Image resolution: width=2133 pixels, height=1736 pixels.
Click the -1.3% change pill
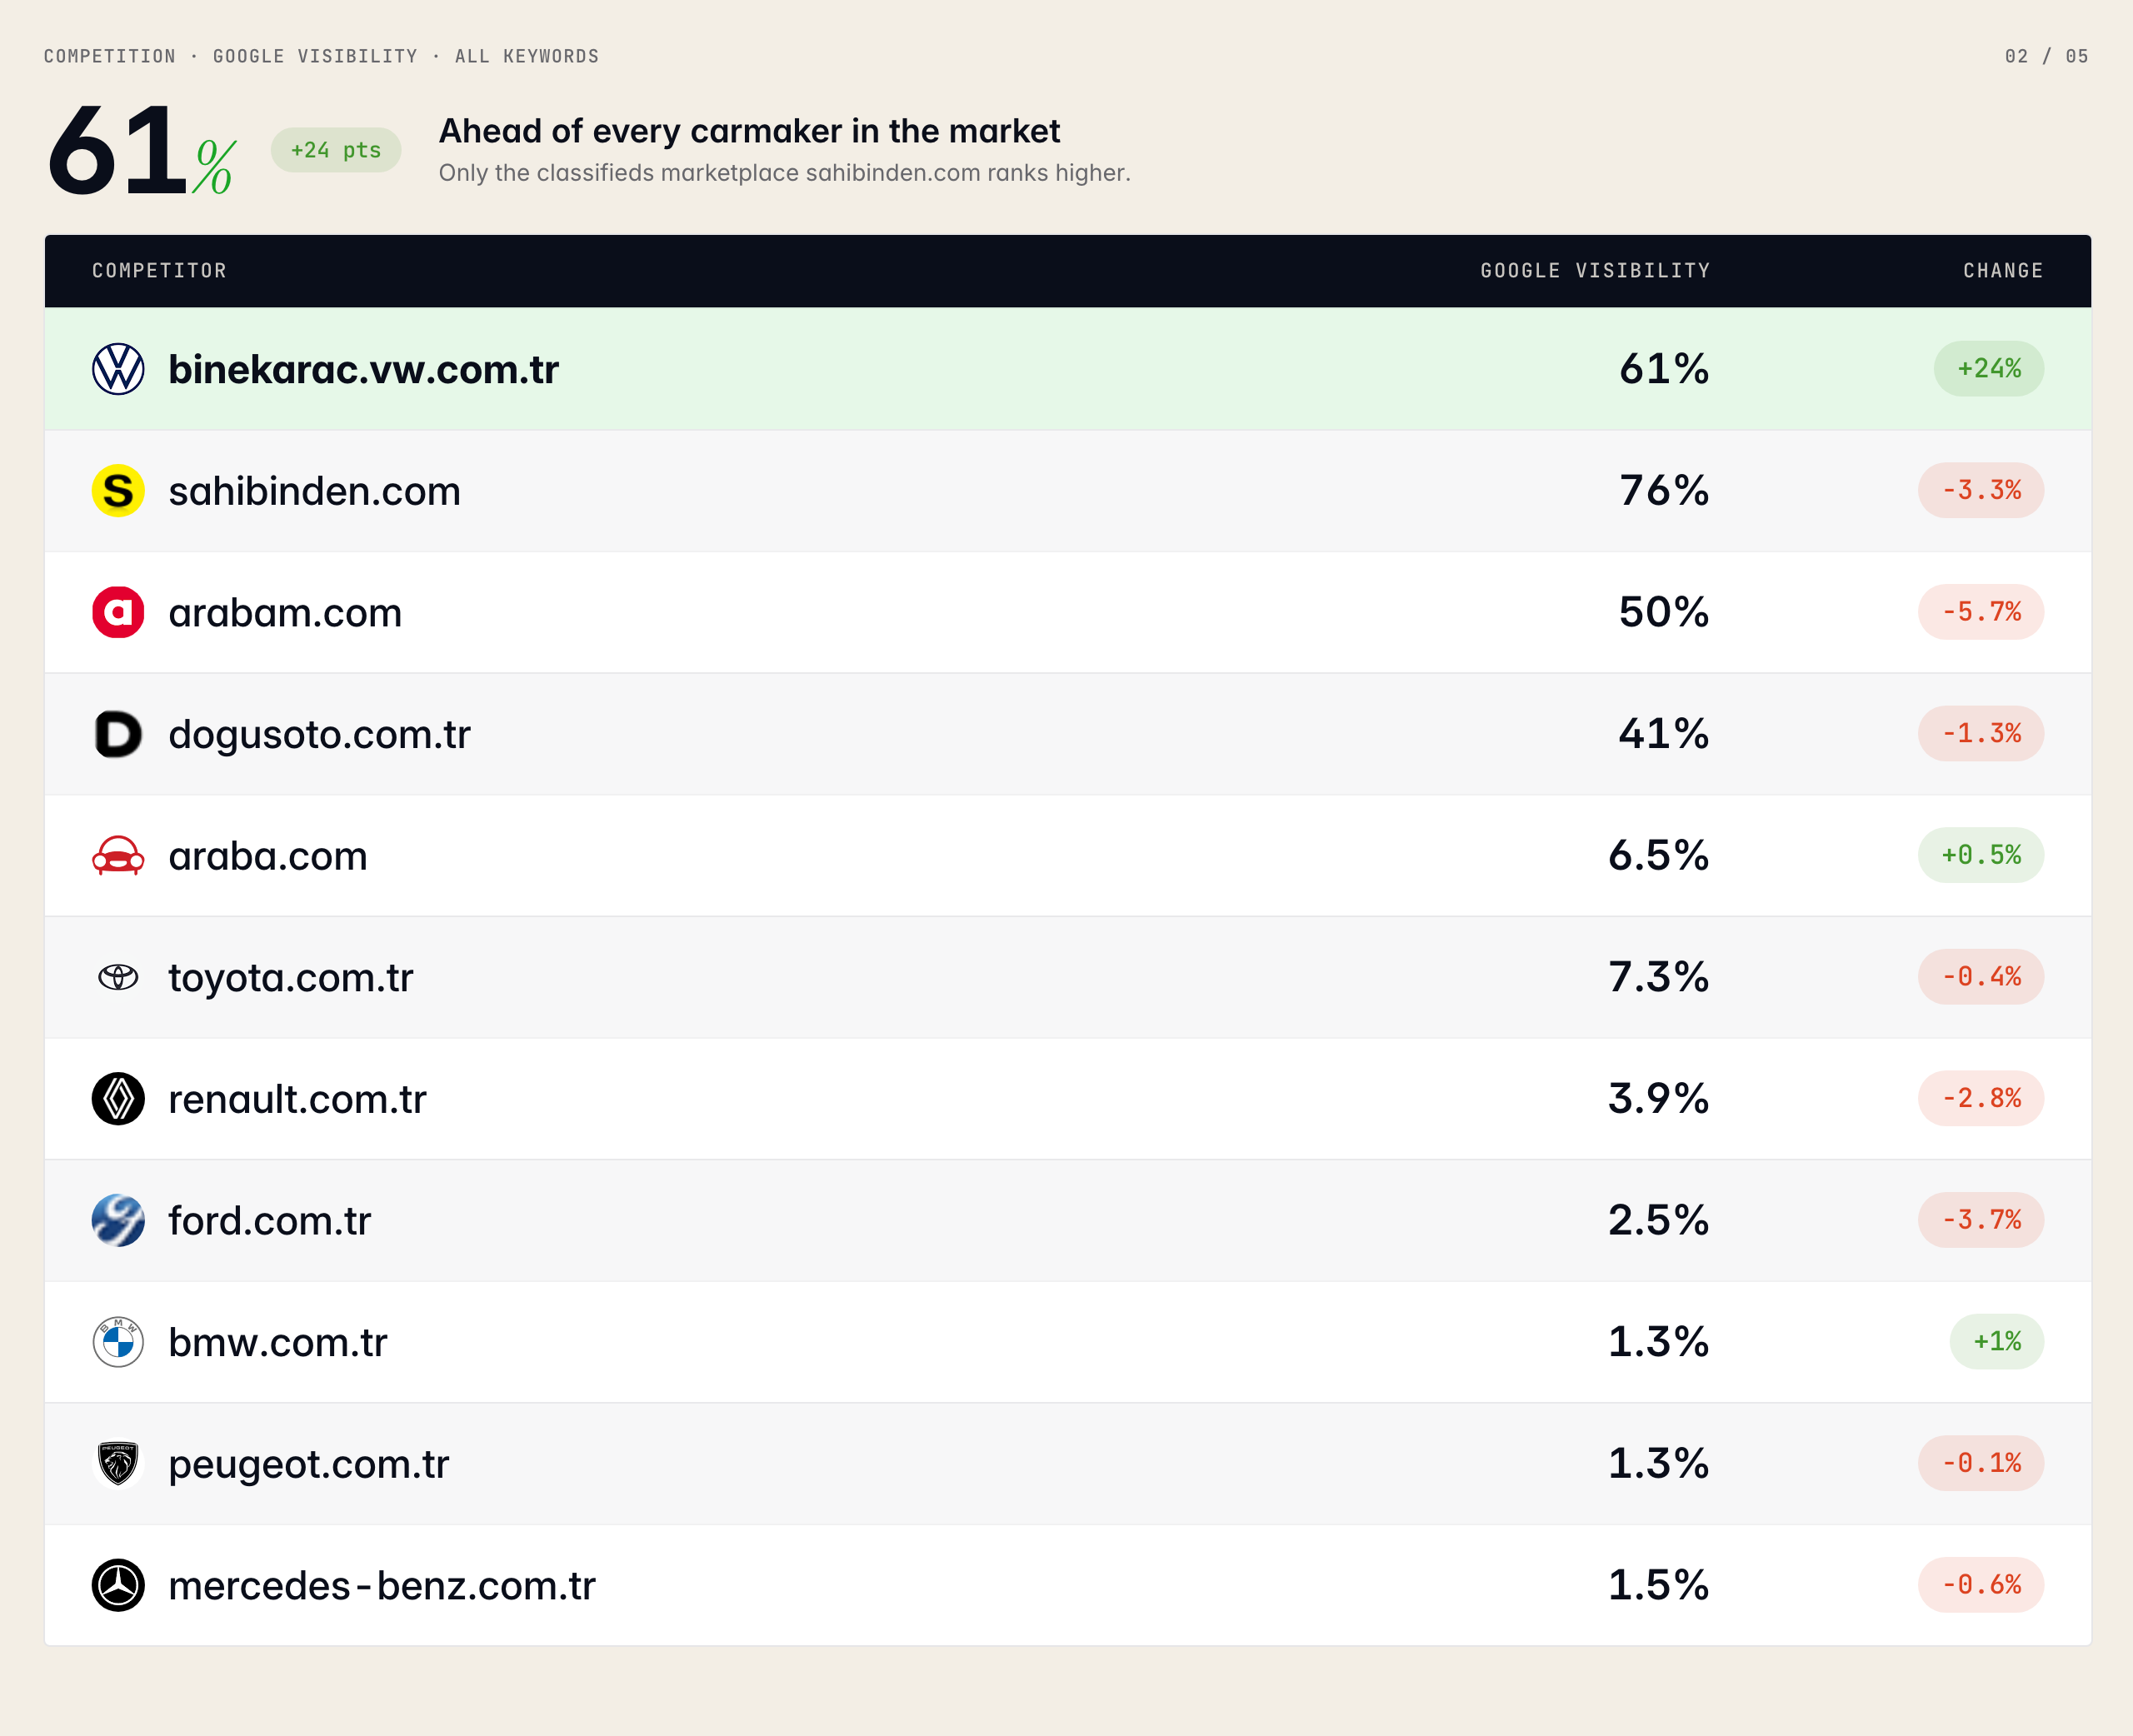tap(1981, 733)
